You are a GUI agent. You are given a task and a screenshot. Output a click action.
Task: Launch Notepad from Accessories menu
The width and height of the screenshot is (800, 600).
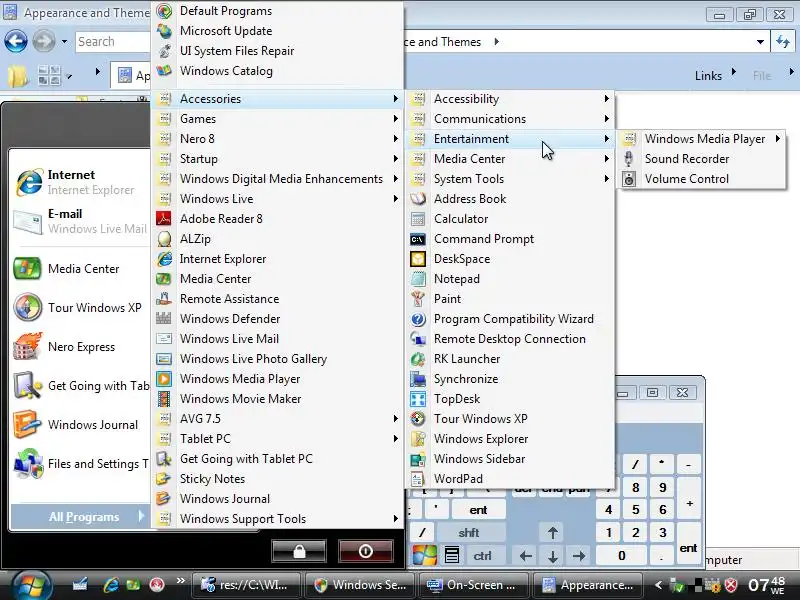[509, 279]
